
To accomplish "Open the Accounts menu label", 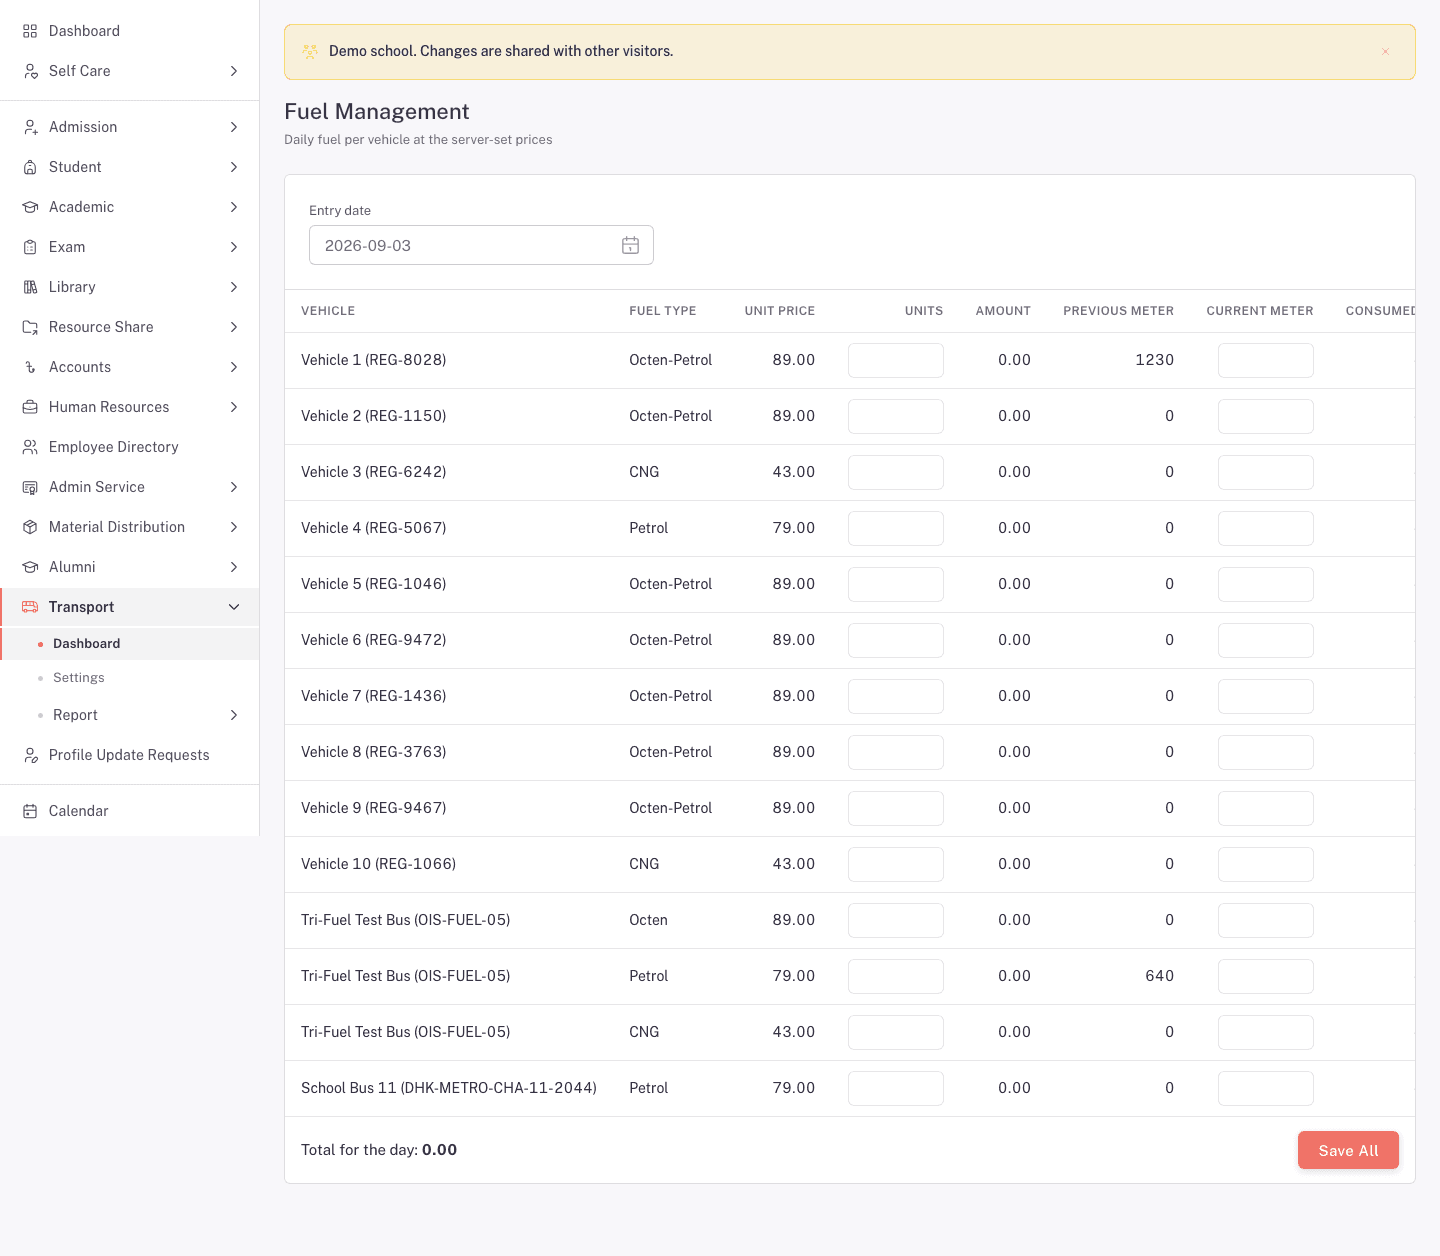I will [80, 367].
